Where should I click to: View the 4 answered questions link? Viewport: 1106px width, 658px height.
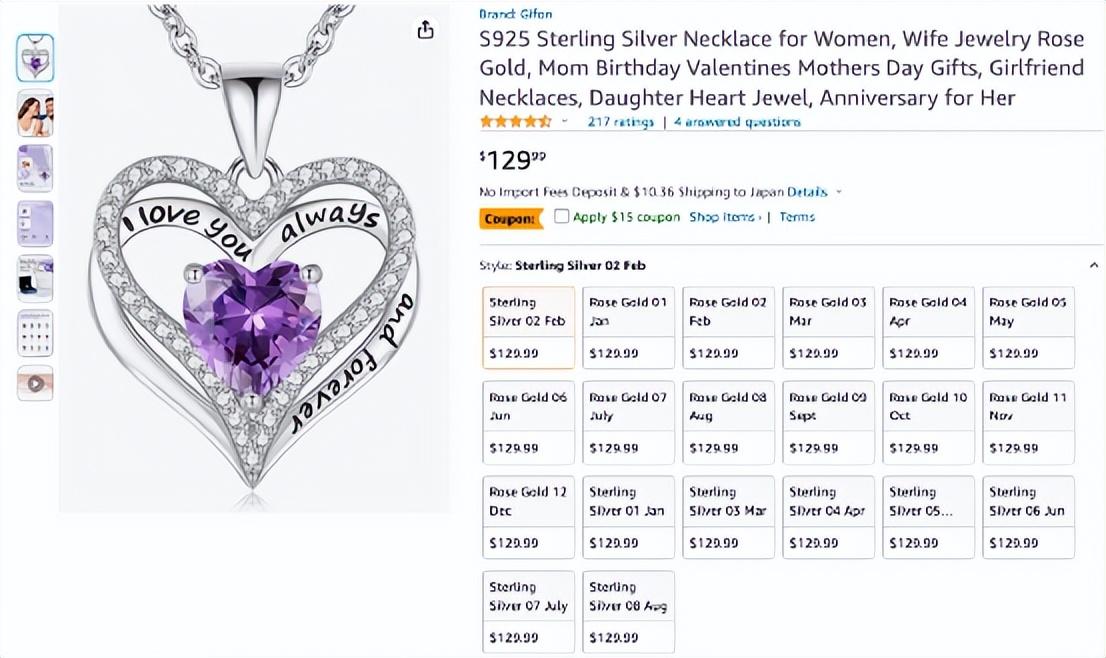[737, 122]
